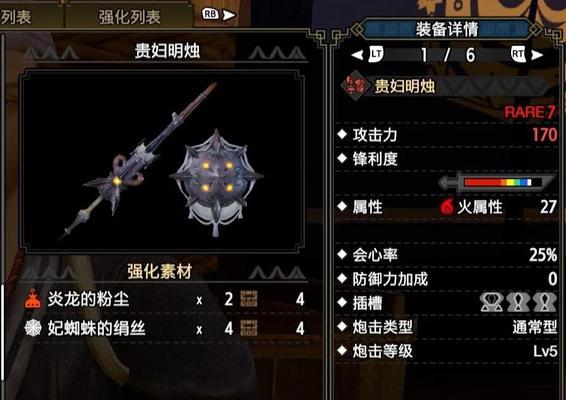566x400 pixels.
Task: Click the item box icon for 妃蜘蛛的绢丝
Action: [249, 328]
